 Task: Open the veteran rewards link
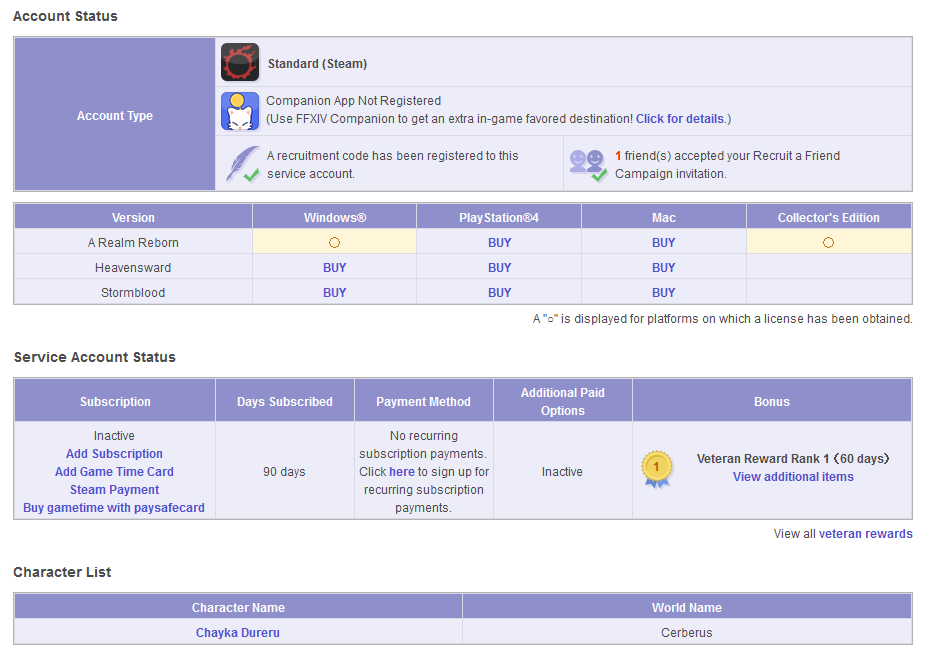[x=865, y=534]
